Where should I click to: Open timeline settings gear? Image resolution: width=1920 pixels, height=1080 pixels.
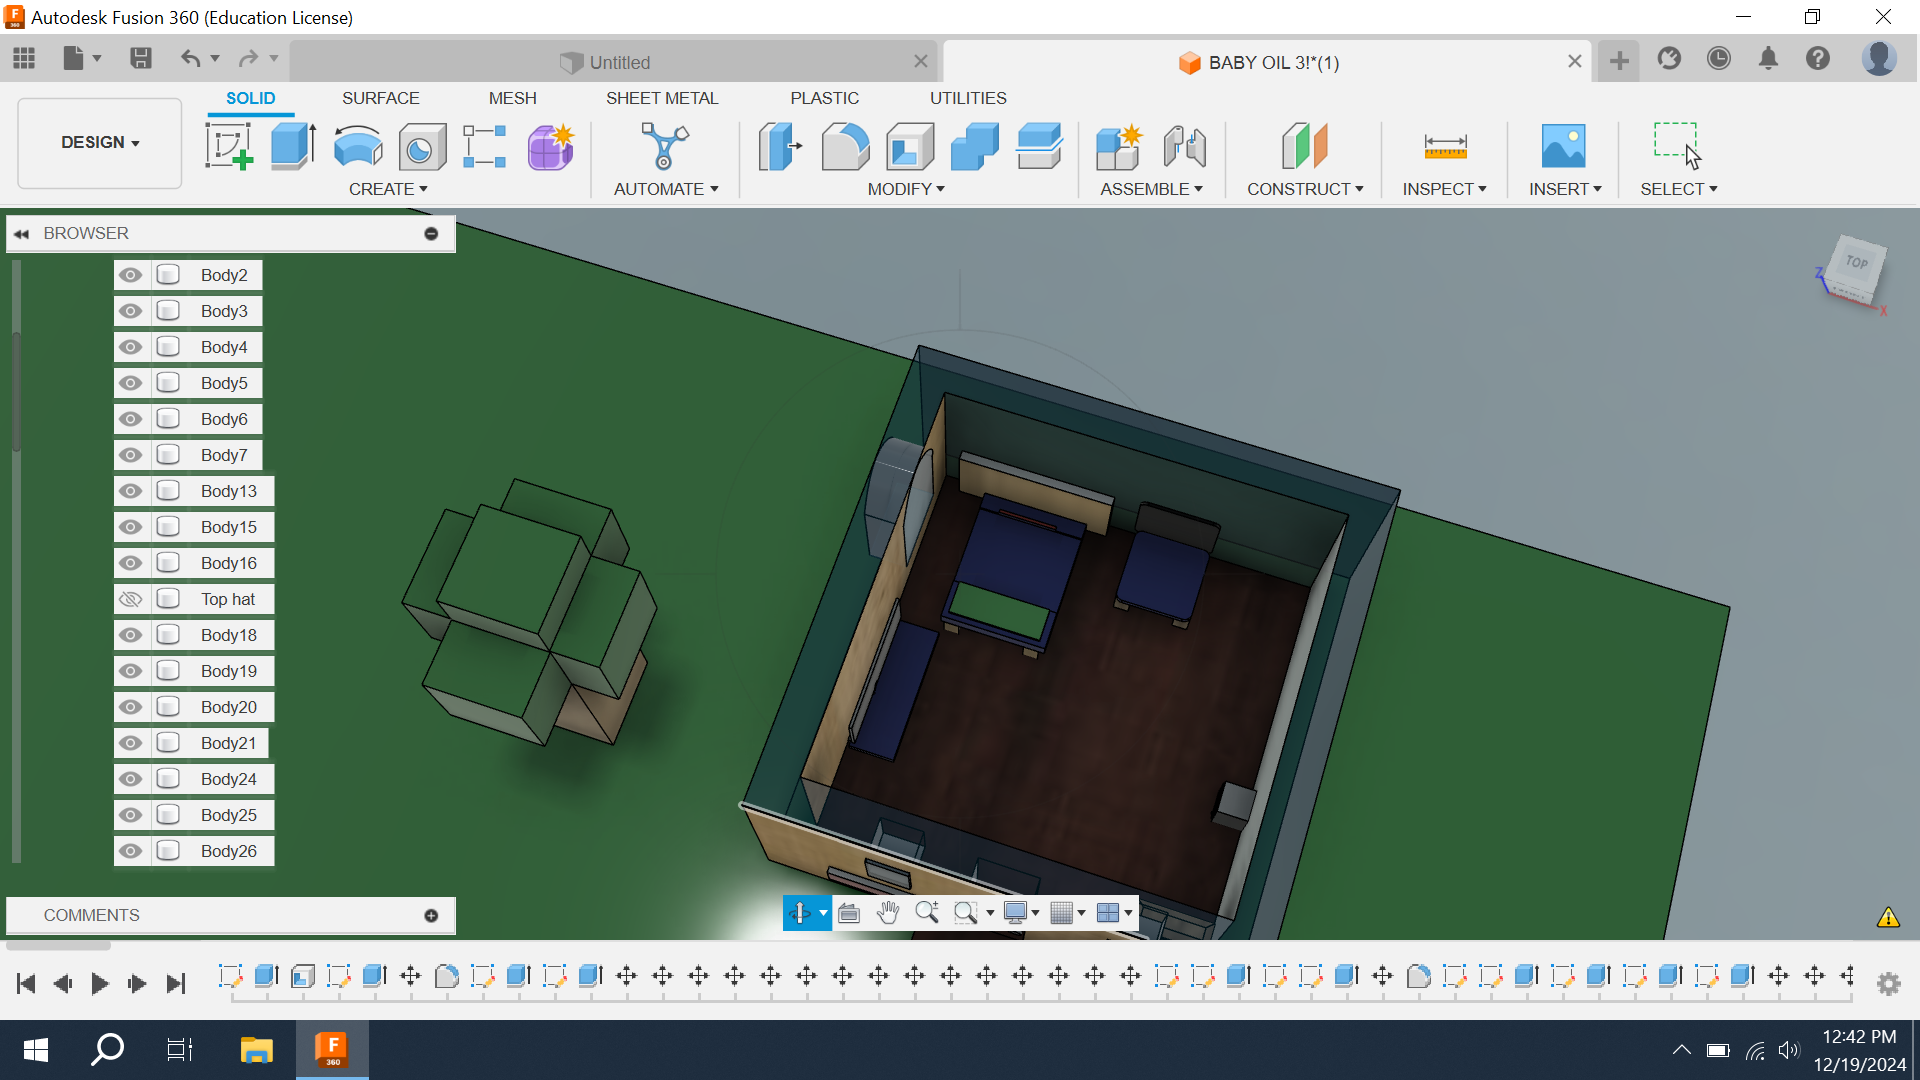pos(1888,984)
